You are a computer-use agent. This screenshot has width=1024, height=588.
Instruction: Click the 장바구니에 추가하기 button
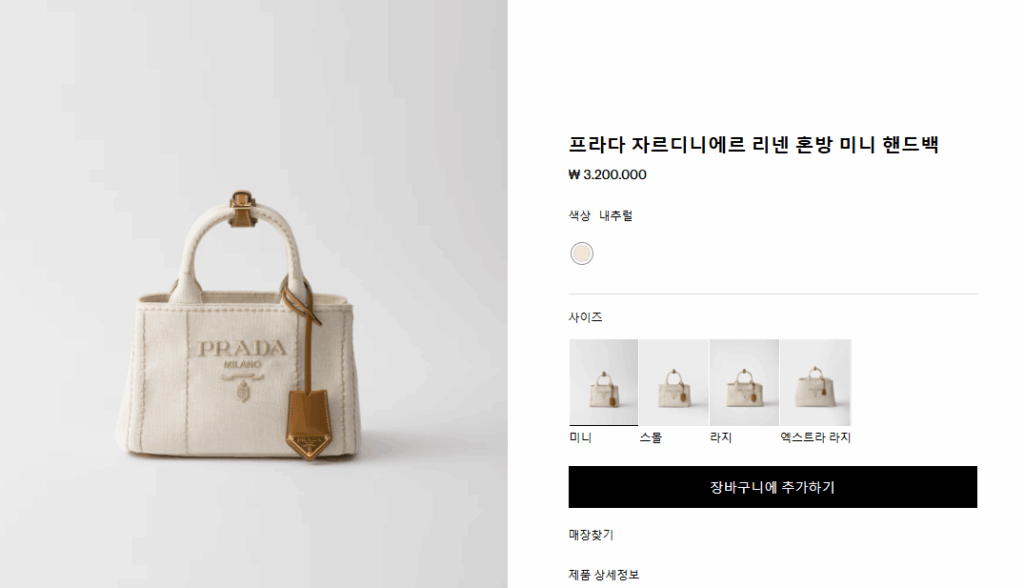point(773,487)
